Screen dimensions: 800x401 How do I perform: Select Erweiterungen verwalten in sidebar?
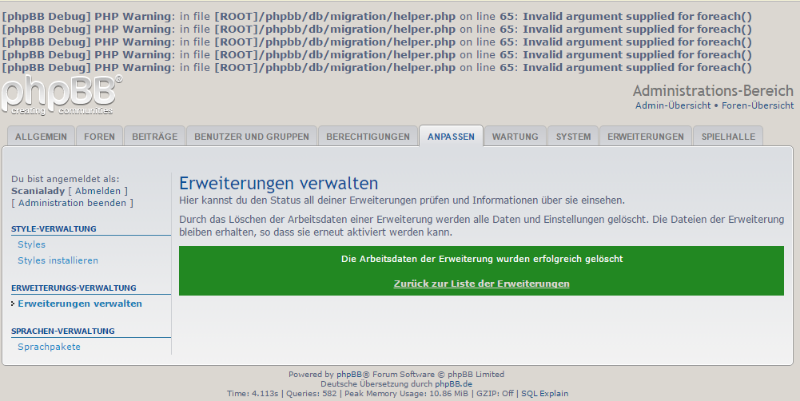(x=80, y=303)
